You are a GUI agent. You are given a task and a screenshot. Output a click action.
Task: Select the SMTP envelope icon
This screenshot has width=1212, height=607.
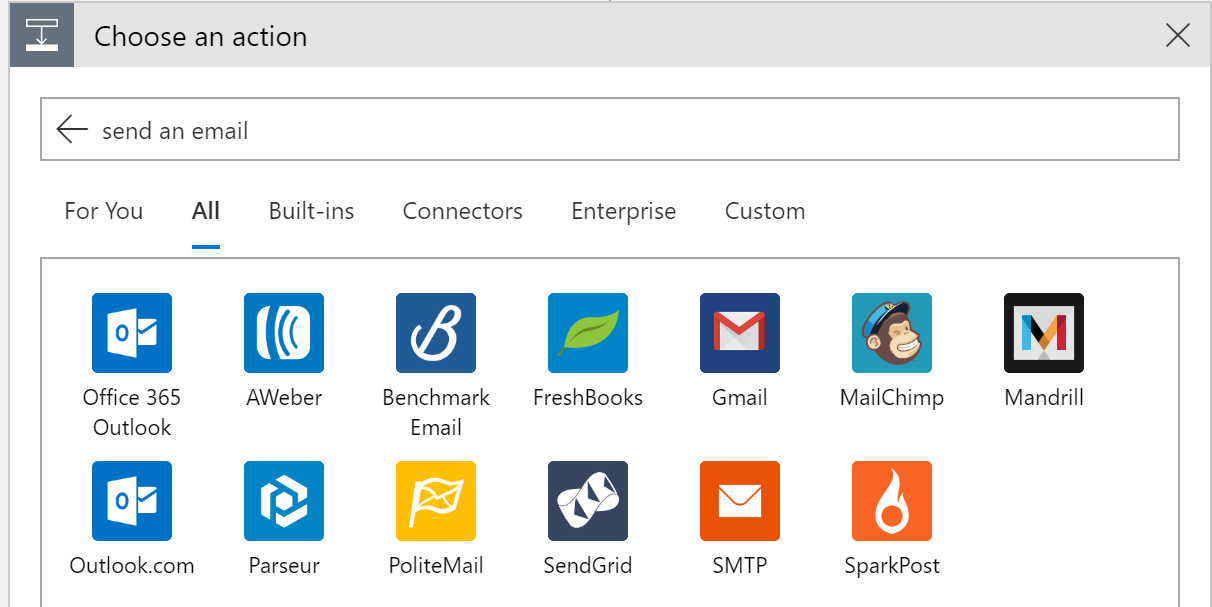point(740,501)
